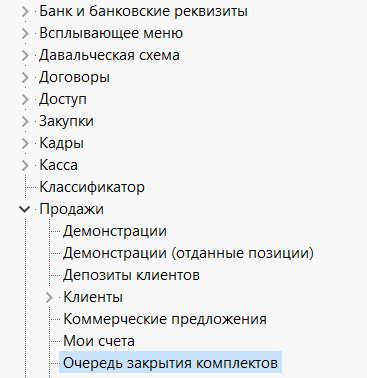Select the Продажи label
The width and height of the screenshot is (367, 378).
(71, 210)
